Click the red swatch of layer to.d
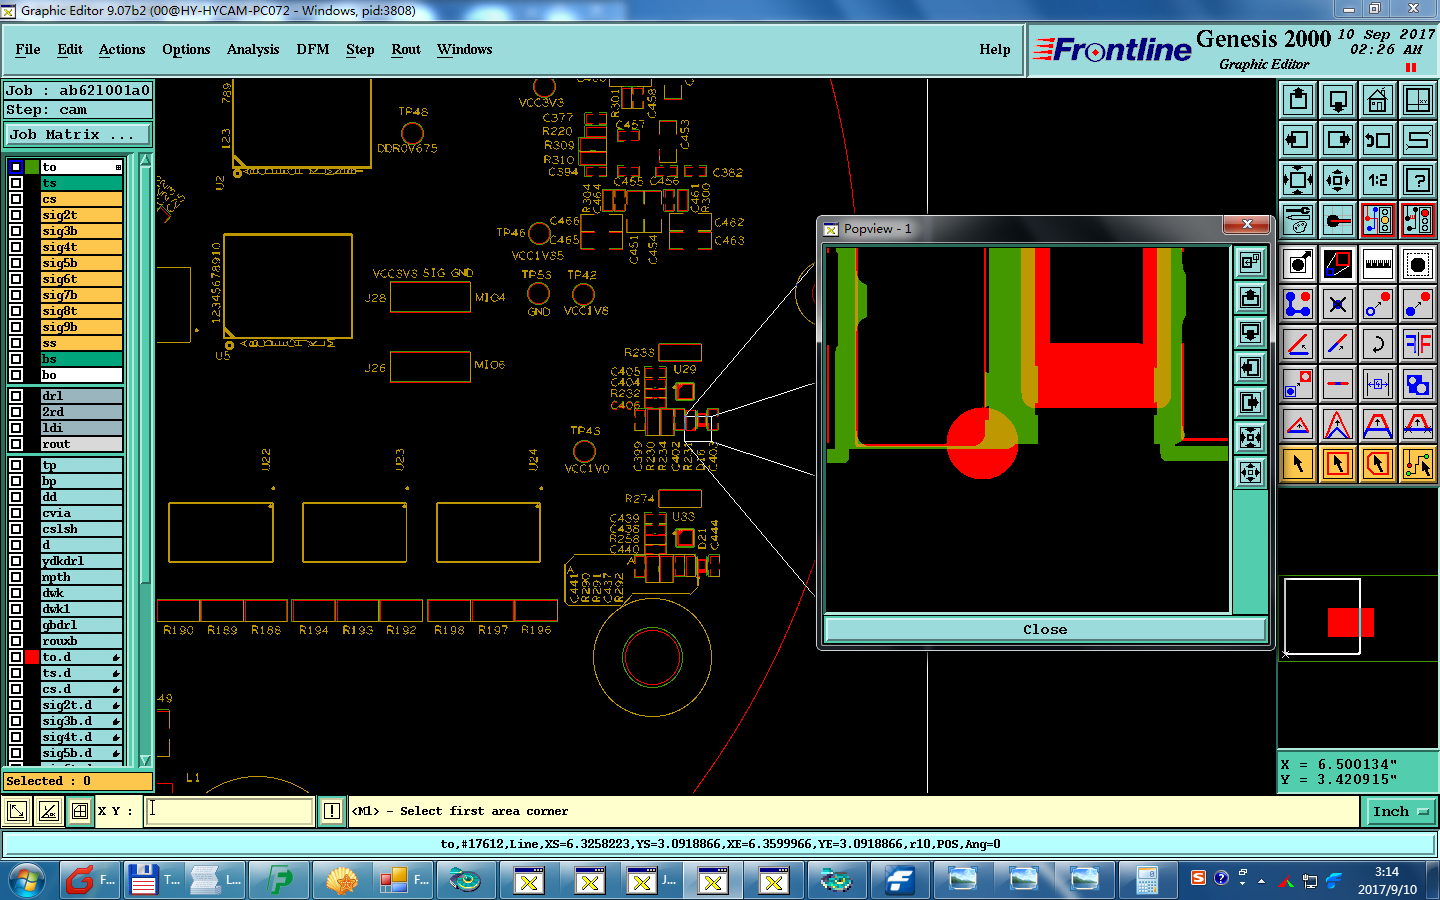This screenshot has width=1440, height=900. (32, 657)
